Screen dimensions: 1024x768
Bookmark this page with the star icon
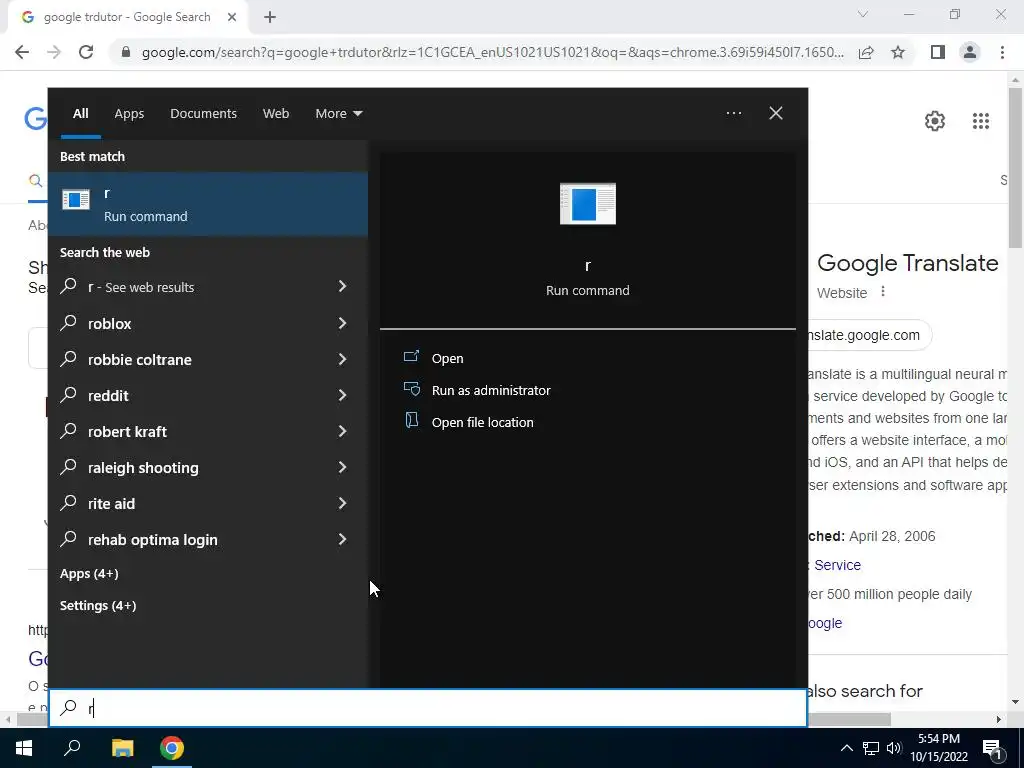(898, 52)
